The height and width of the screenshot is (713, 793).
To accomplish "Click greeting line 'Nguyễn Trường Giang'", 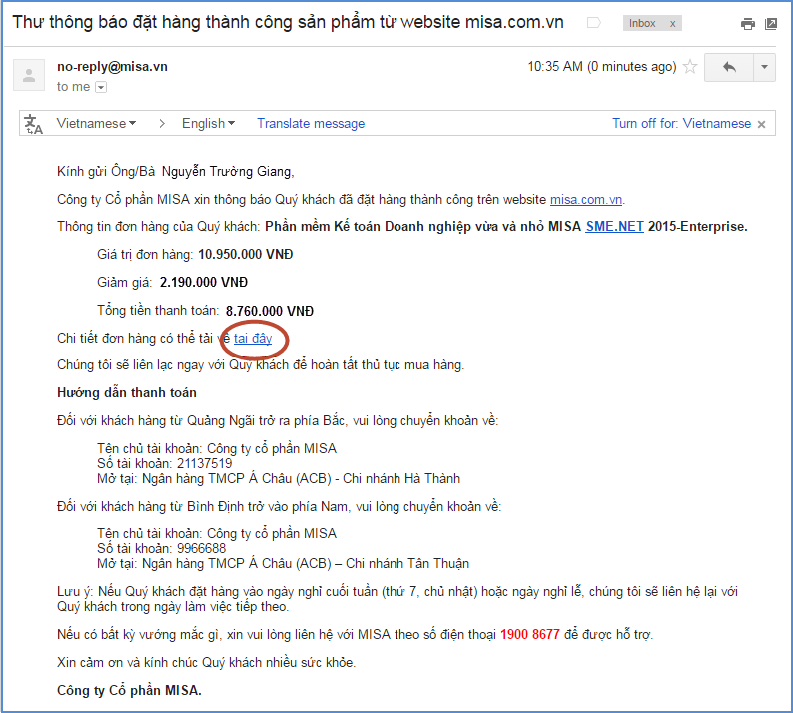I will pos(227,172).
